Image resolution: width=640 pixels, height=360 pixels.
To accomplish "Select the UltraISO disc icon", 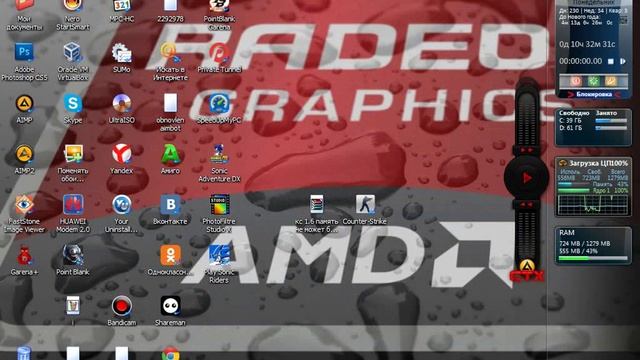I will pyautogui.click(x=122, y=103).
